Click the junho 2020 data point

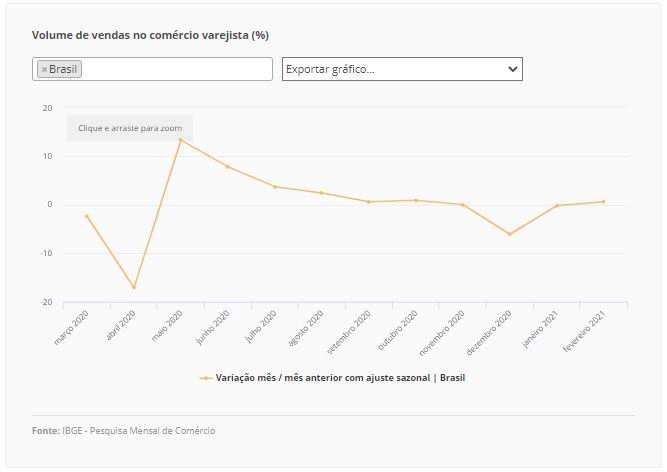(228, 166)
